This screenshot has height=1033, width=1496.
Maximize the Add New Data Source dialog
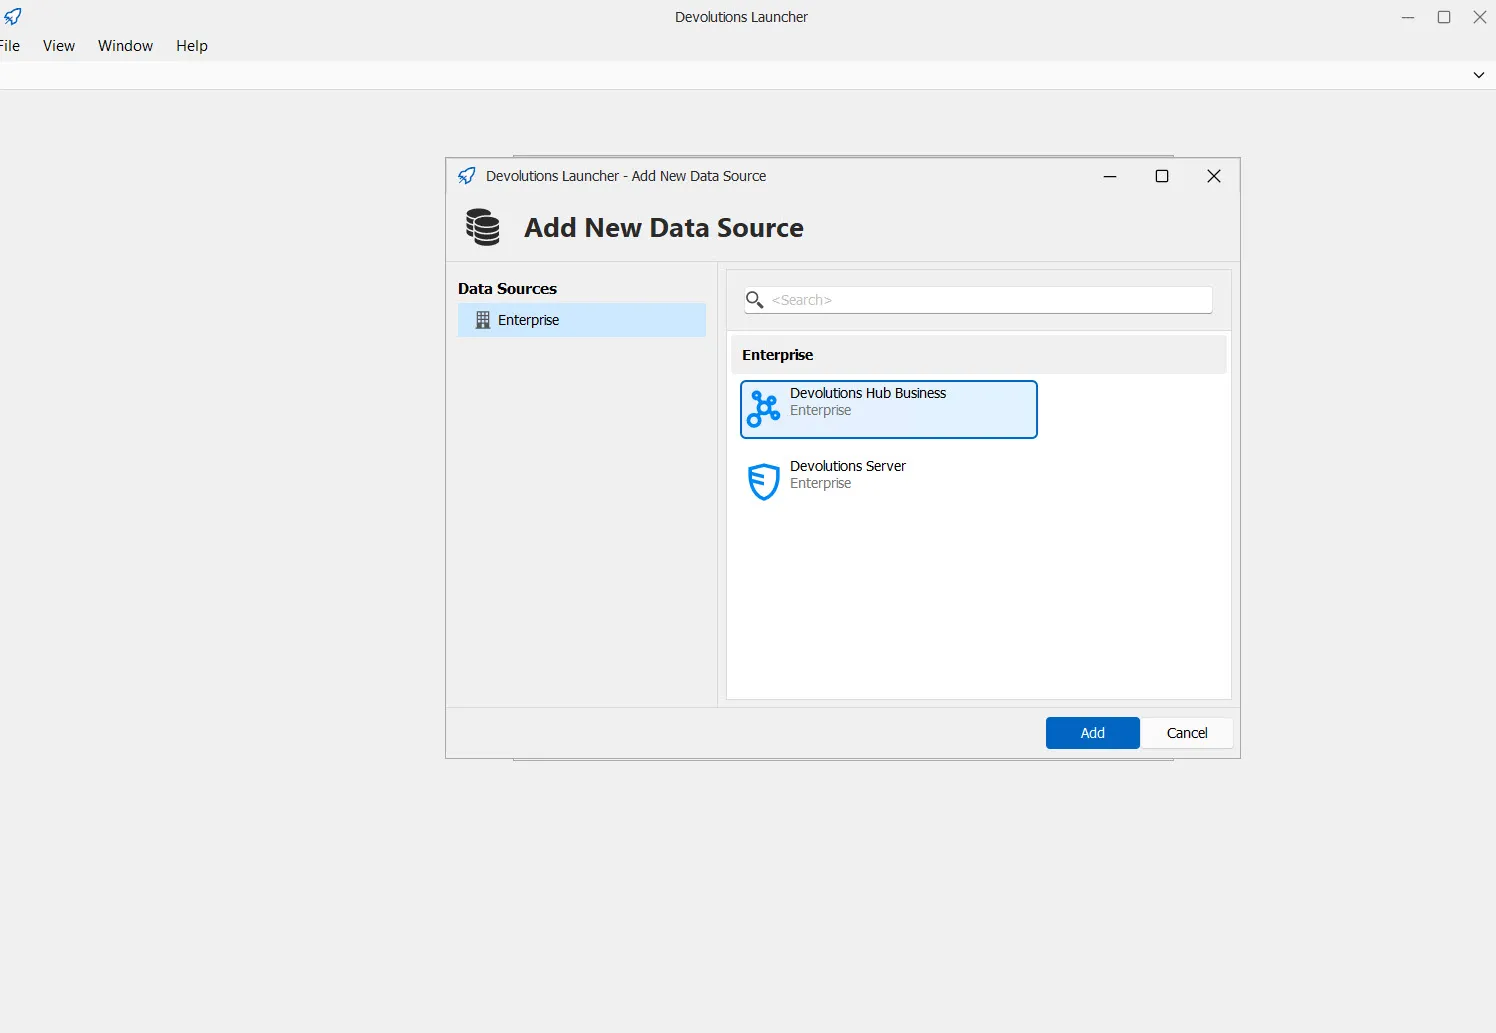(x=1162, y=176)
